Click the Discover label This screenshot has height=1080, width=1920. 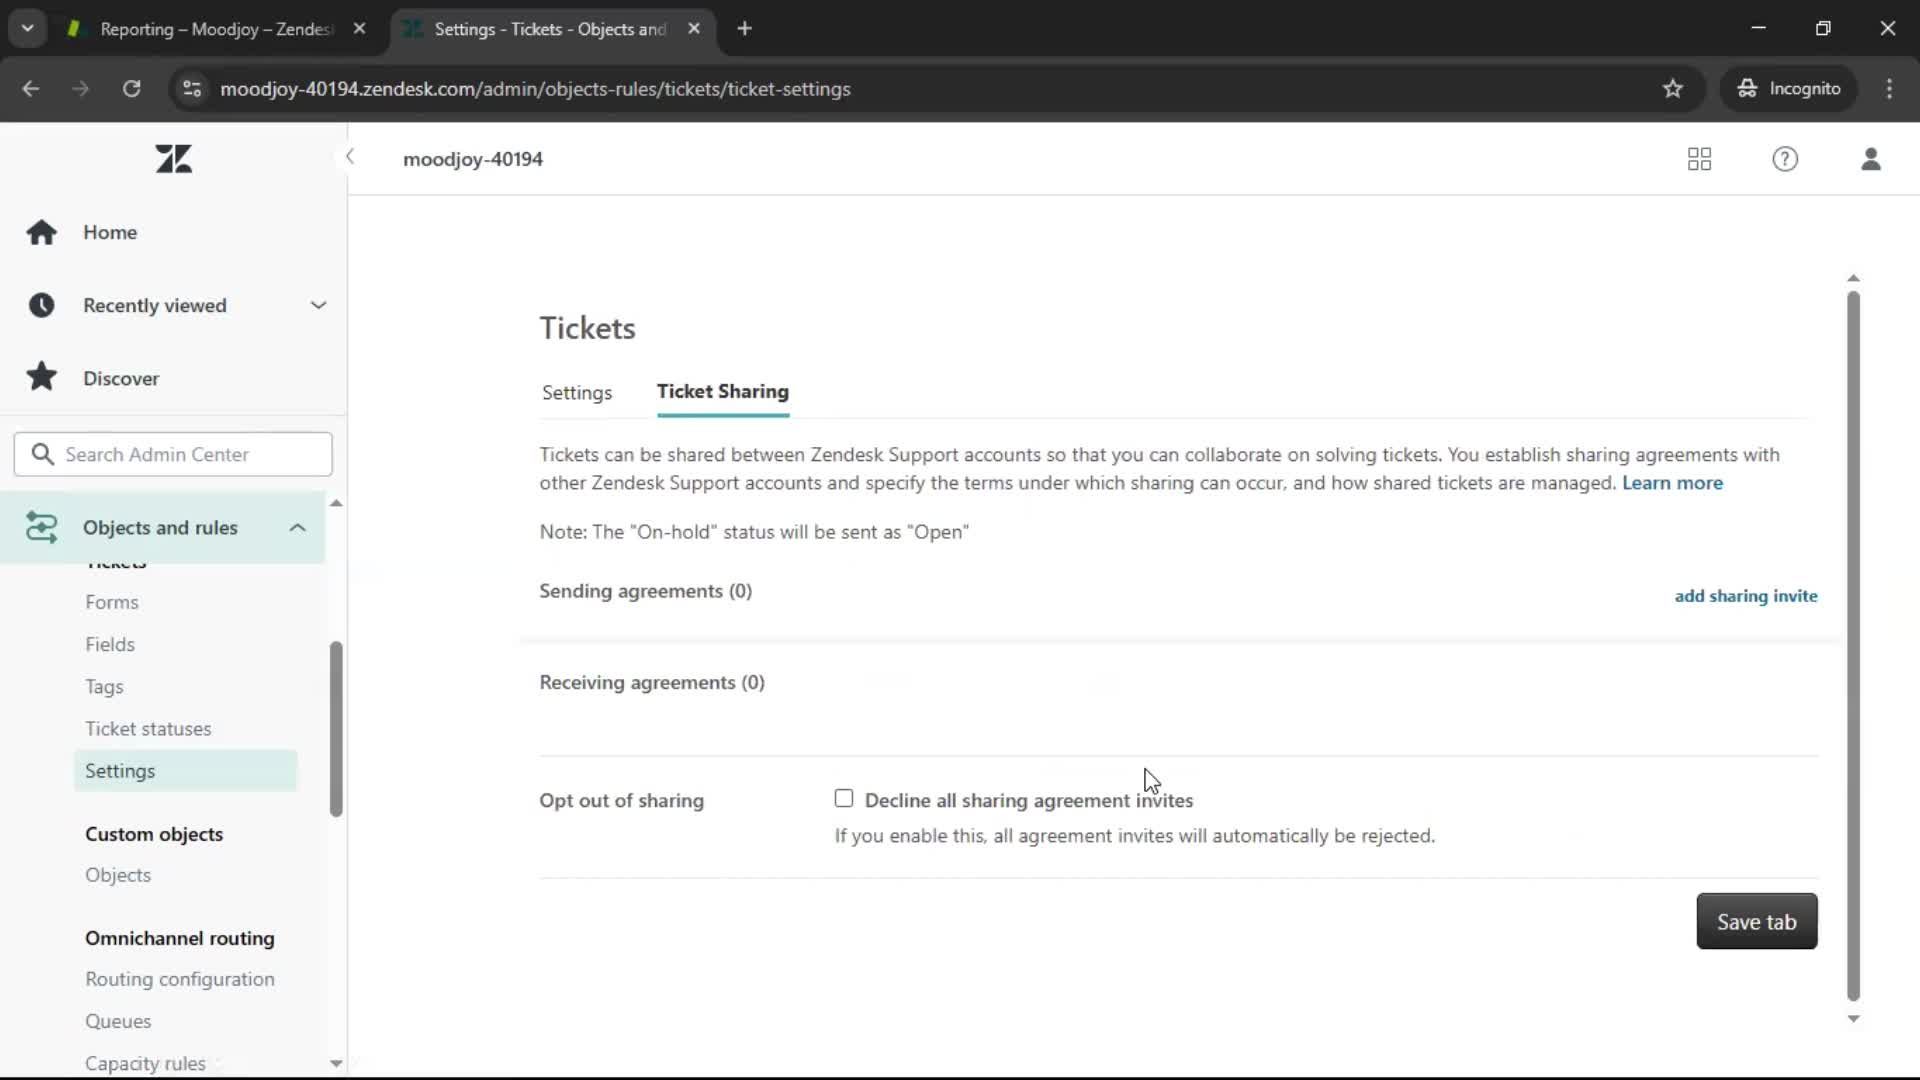pos(121,378)
